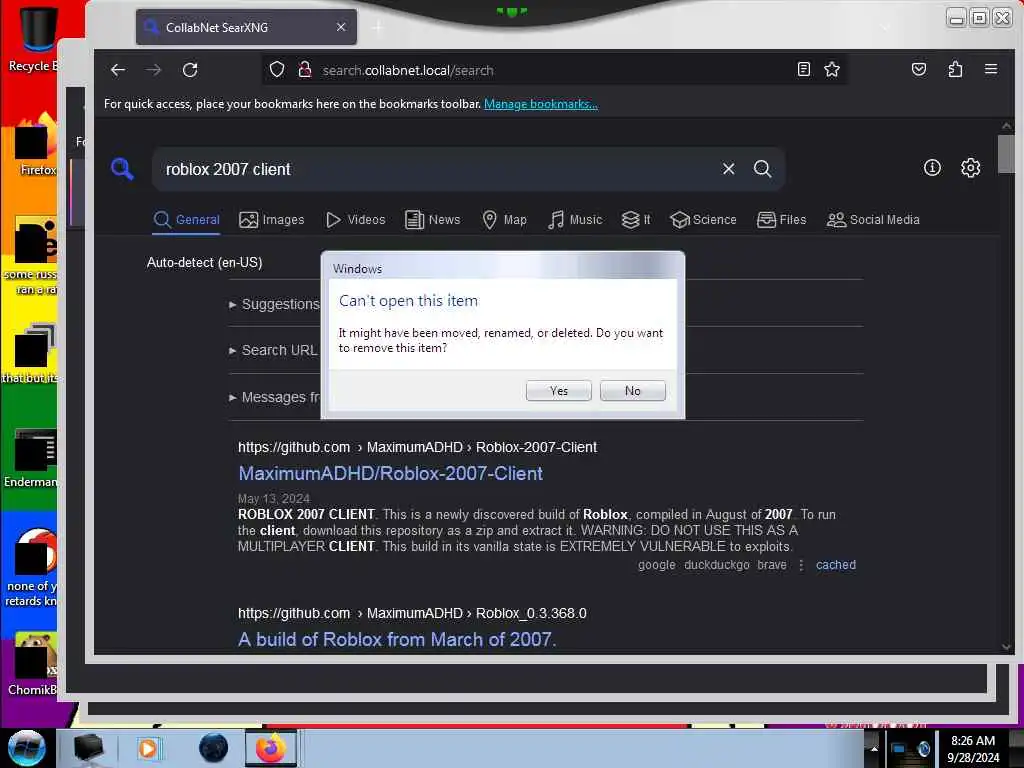Clear the search query with X
Viewport: 1024px width, 768px height.
728,169
